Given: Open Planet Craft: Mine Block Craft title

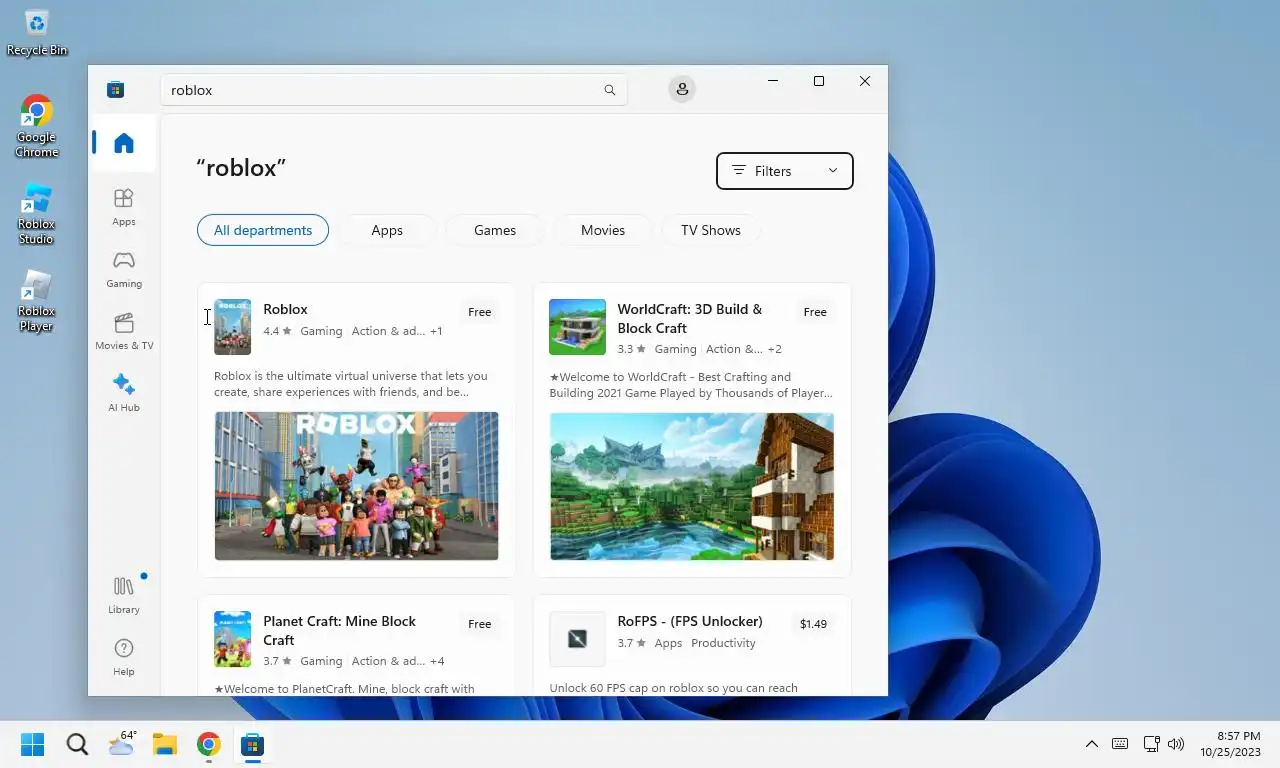Looking at the screenshot, I should point(339,630).
